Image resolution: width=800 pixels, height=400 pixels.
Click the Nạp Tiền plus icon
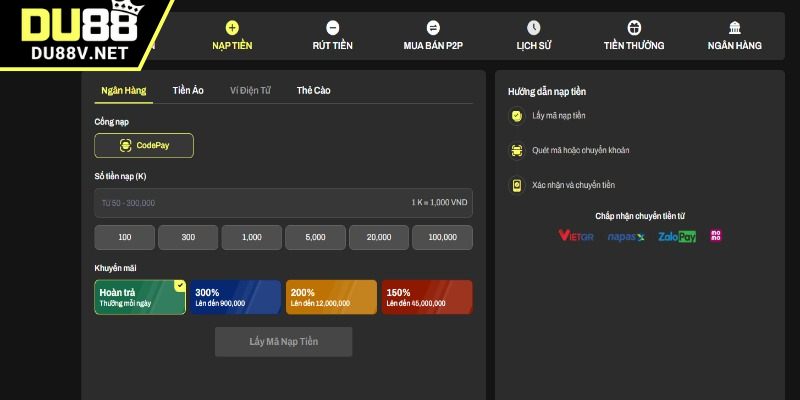[x=232, y=28]
